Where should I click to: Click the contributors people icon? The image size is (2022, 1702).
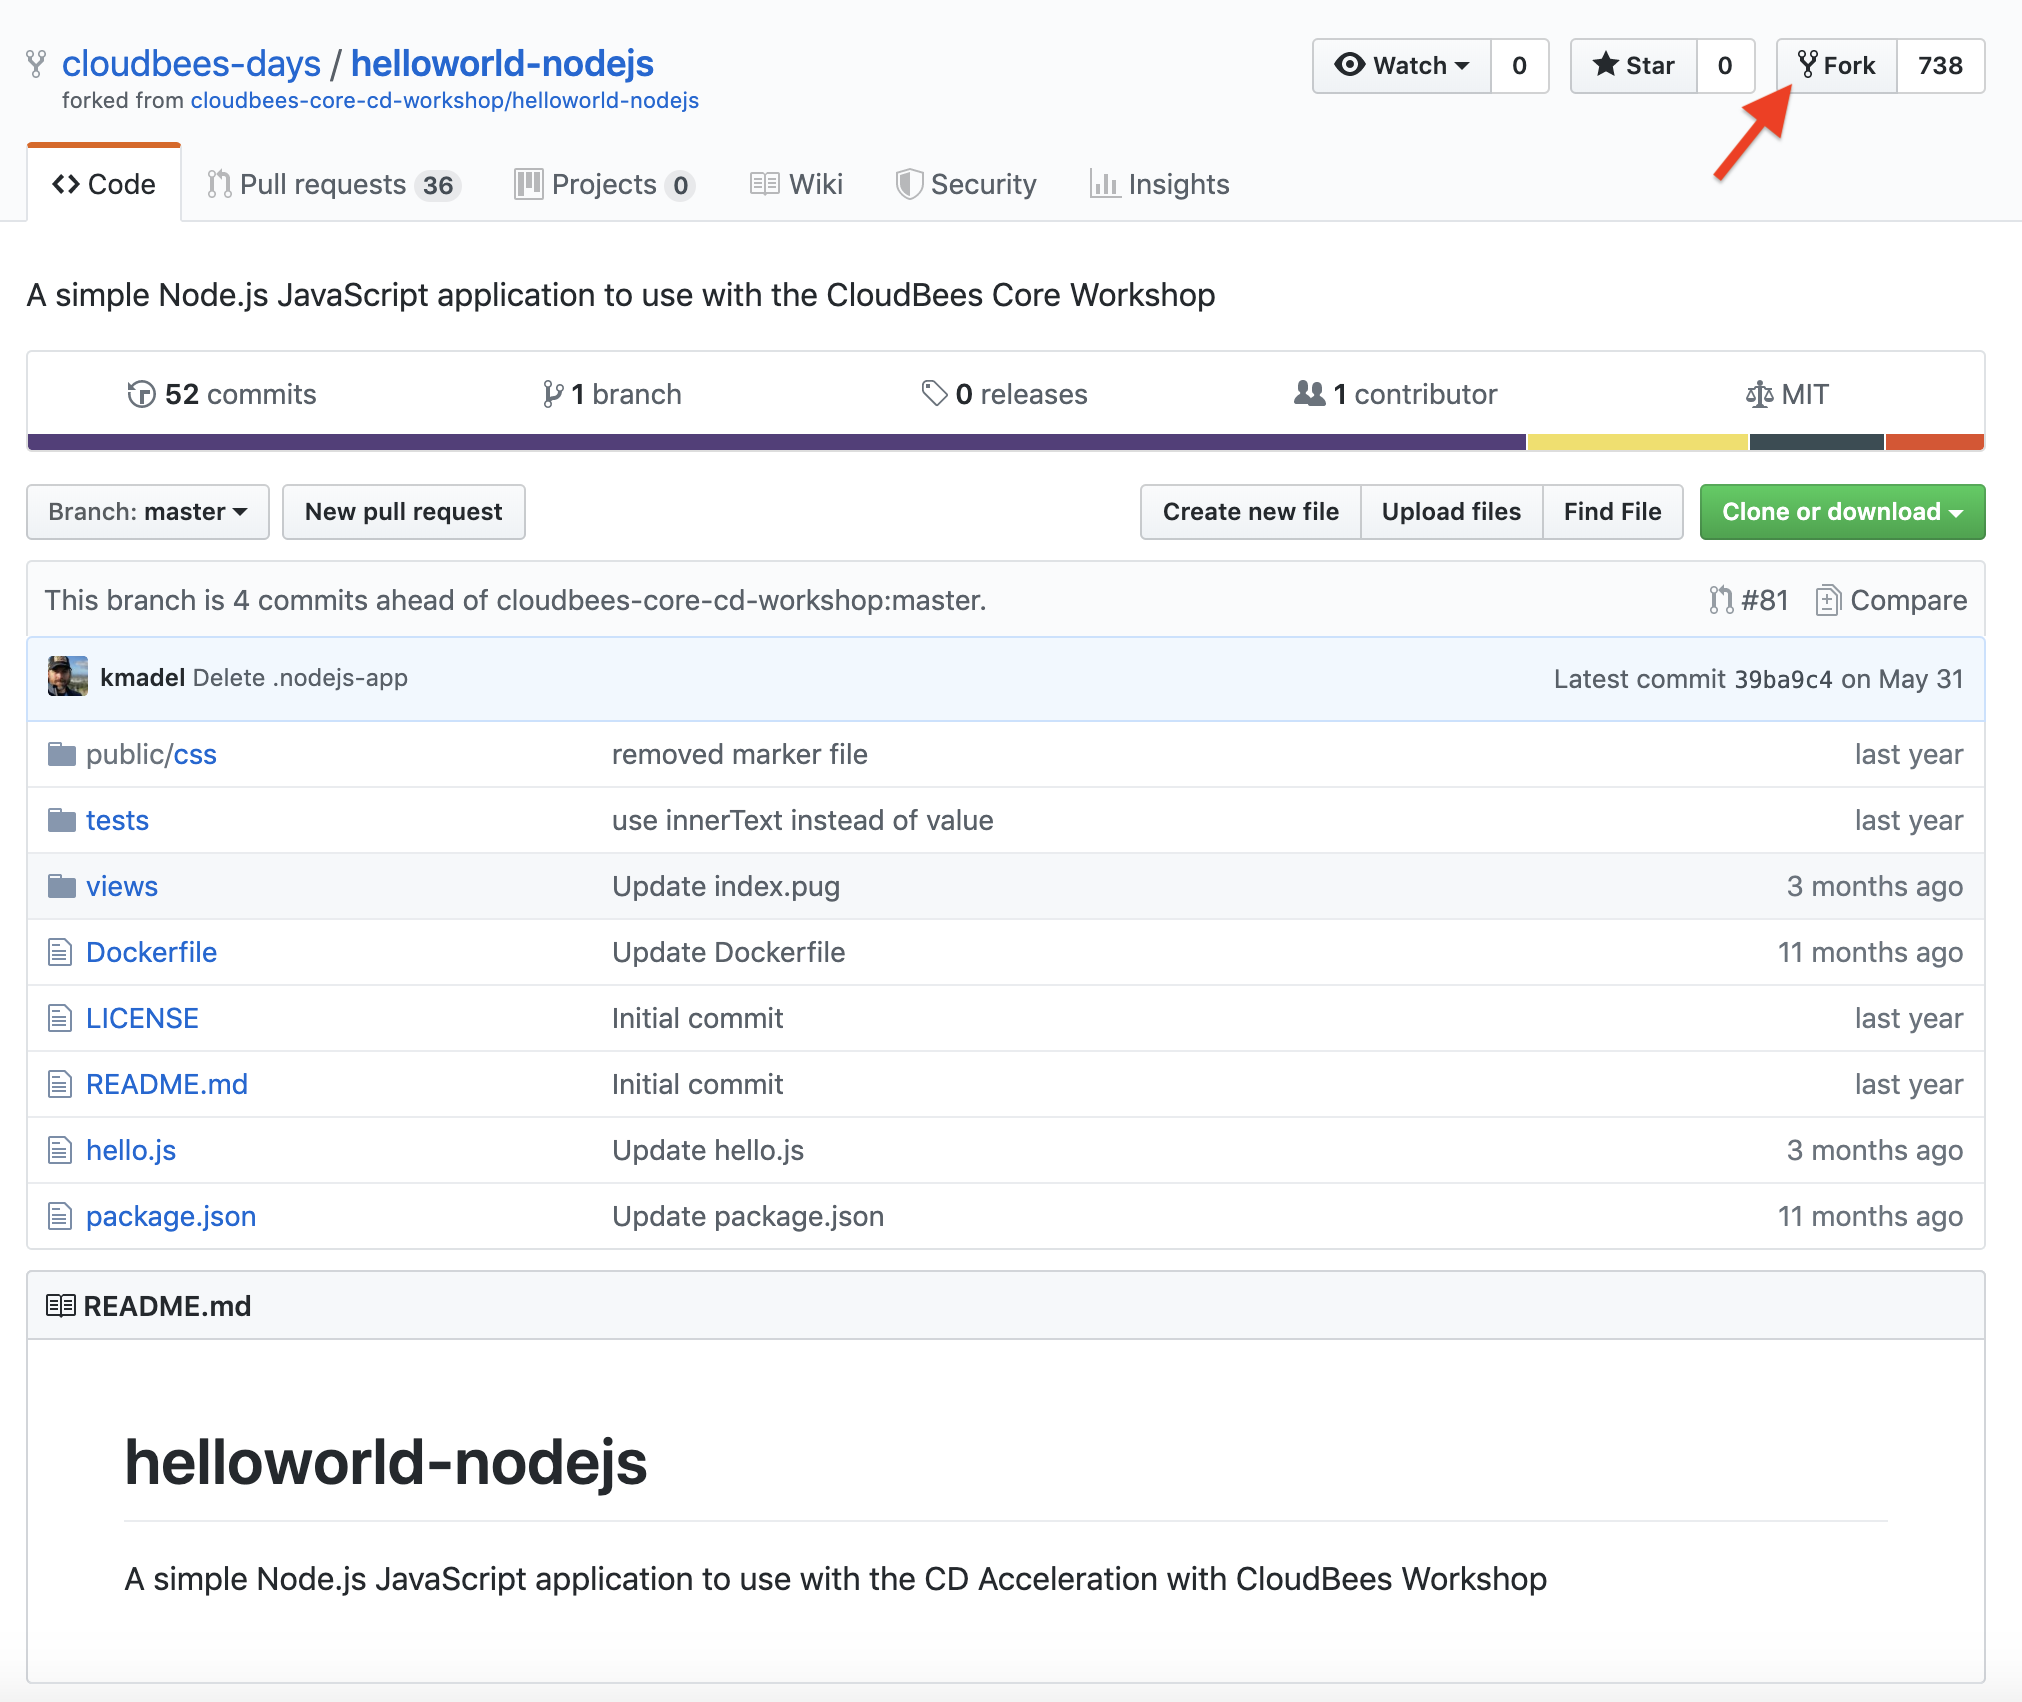click(x=1310, y=393)
